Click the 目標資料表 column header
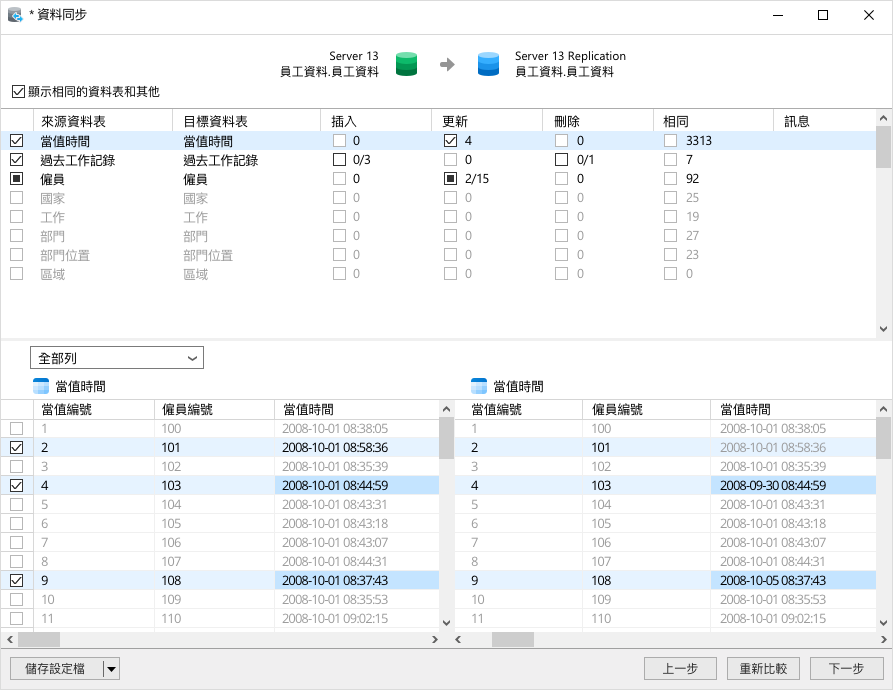The image size is (893, 690). pyautogui.click(x=246, y=121)
